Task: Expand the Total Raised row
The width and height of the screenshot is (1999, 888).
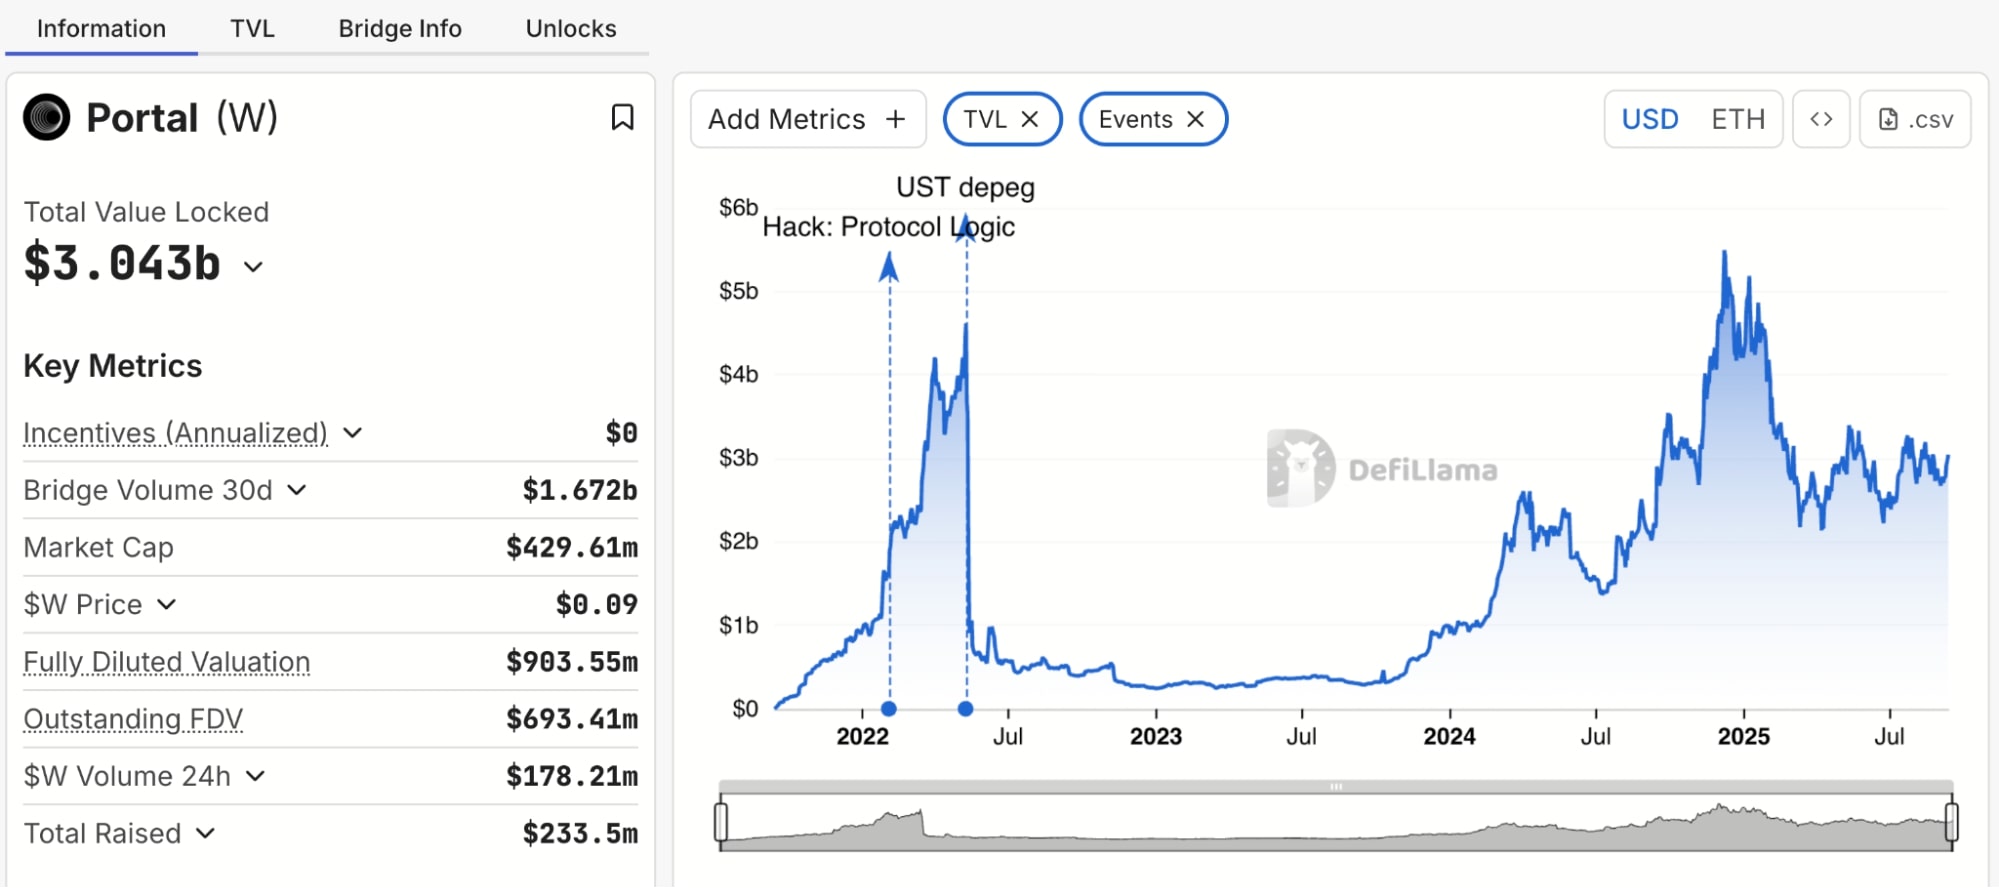Action: [206, 833]
